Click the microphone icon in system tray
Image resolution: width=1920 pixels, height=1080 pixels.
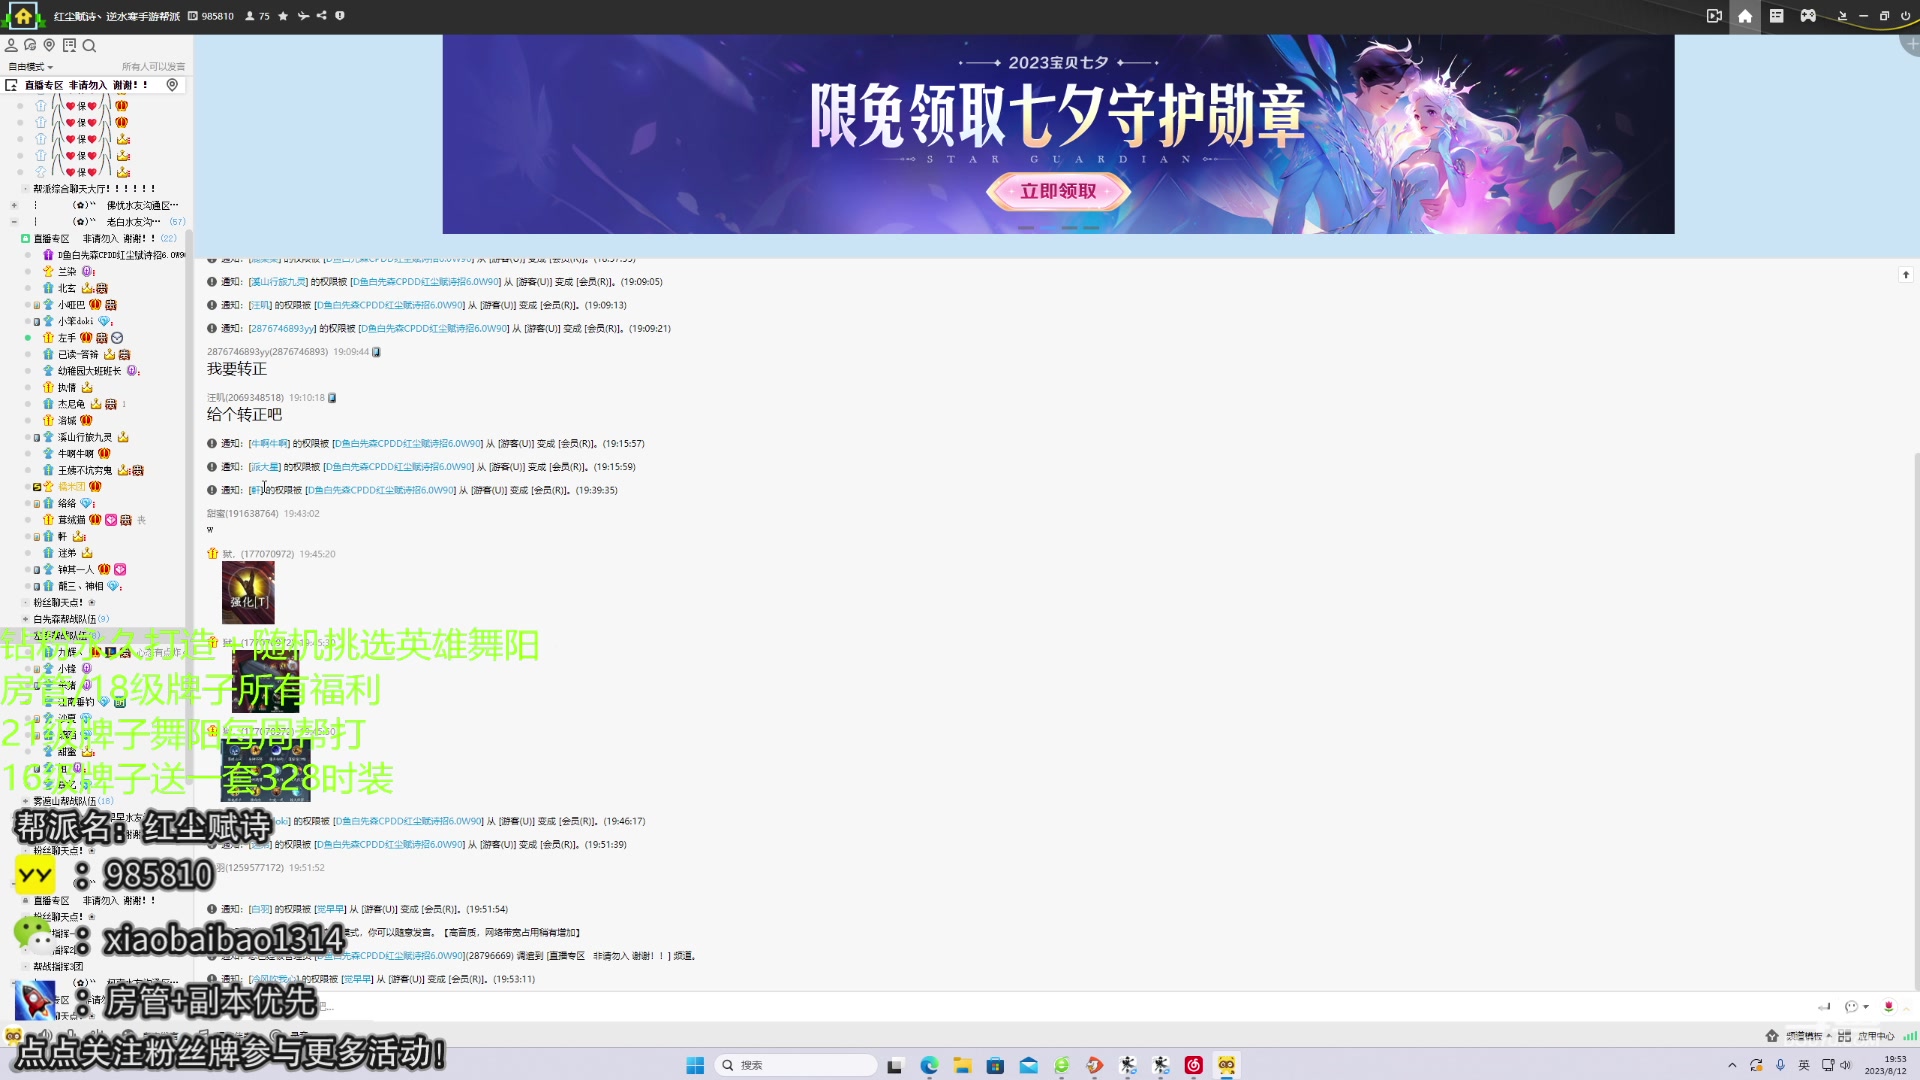coord(1780,1065)
